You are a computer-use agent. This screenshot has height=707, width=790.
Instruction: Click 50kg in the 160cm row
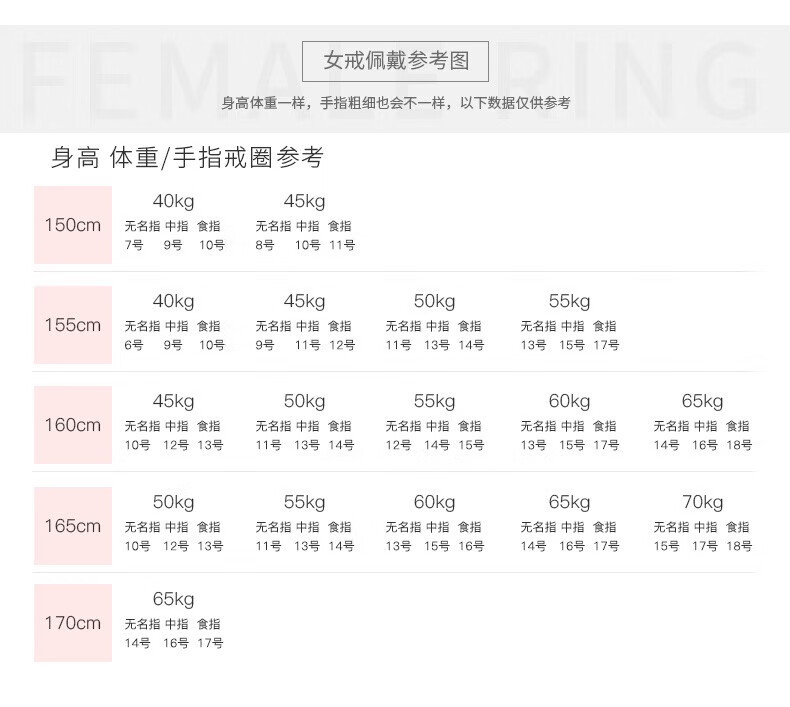pyautogui.click(x=304, y=401)
